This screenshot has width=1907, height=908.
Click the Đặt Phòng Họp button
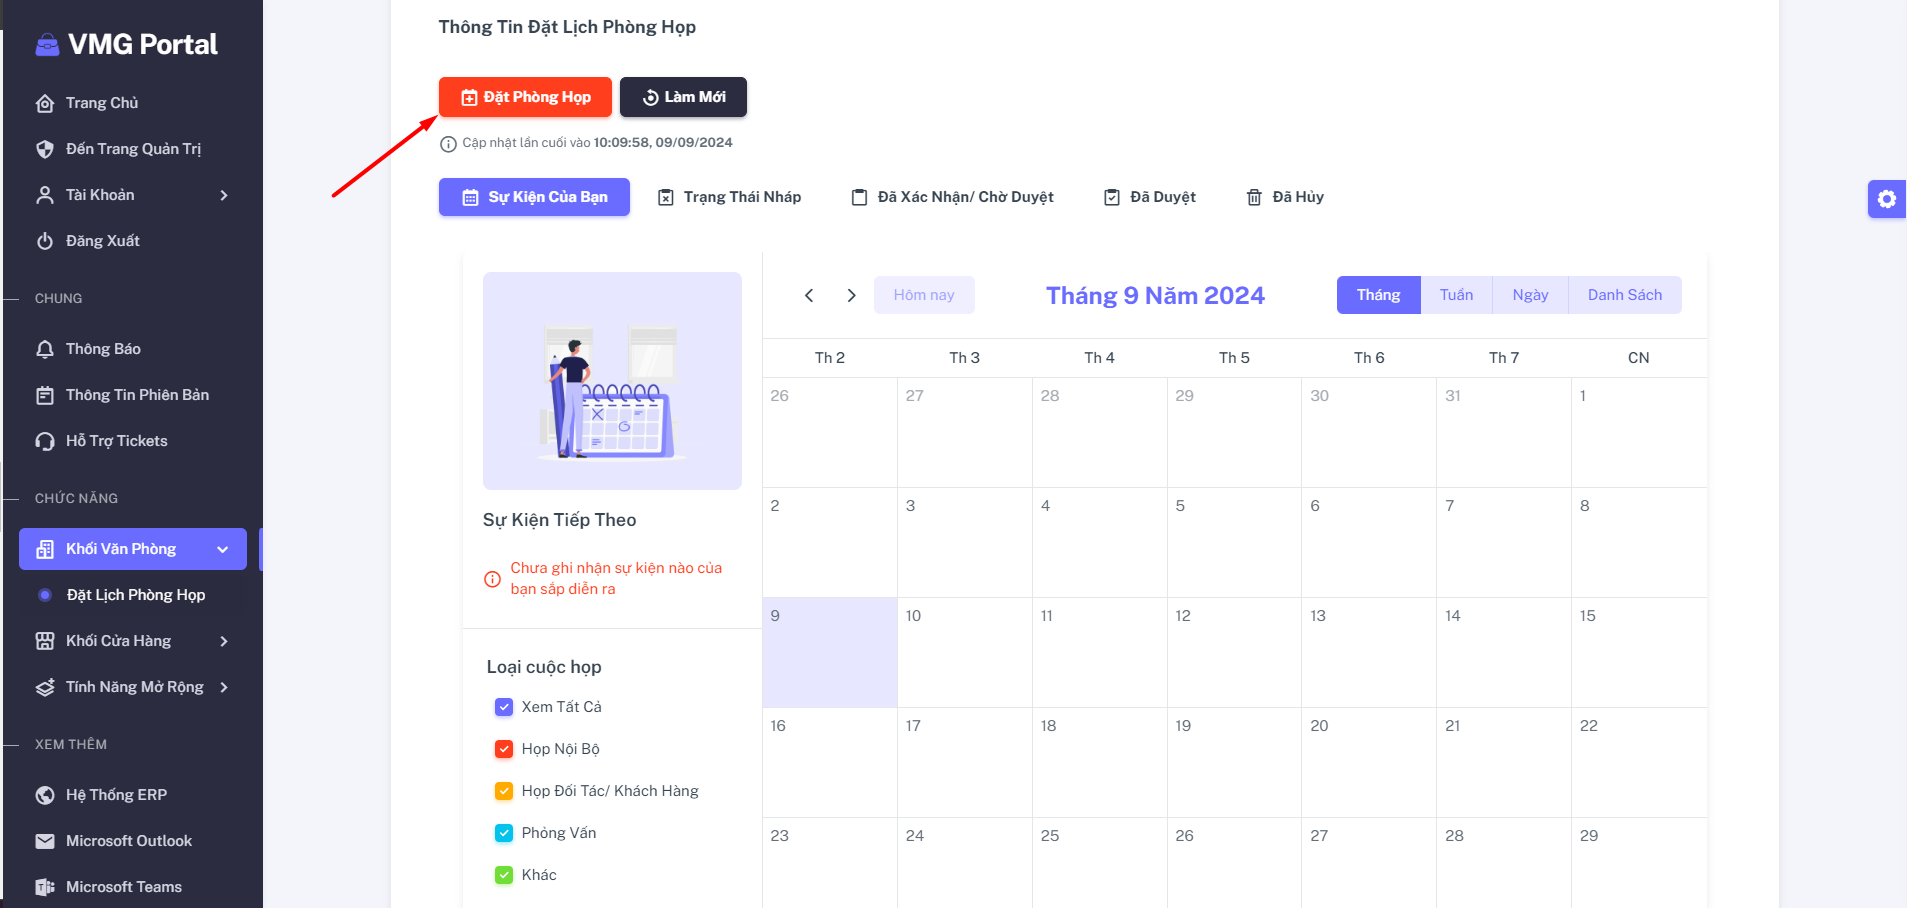525,97
